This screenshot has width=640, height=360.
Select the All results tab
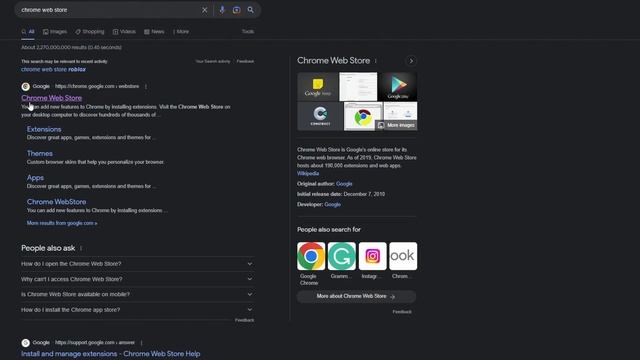[x=28, y=31]
